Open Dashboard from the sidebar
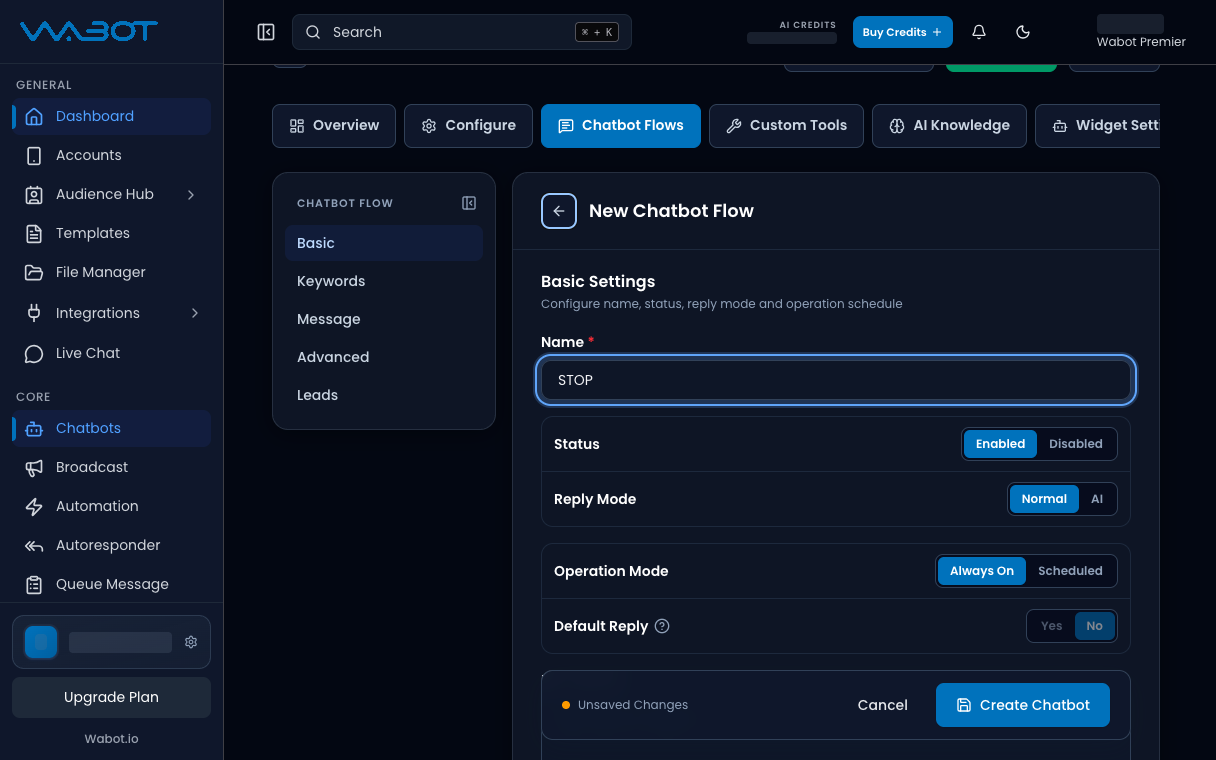1216x760 pixels. click(x=111, y=116)
